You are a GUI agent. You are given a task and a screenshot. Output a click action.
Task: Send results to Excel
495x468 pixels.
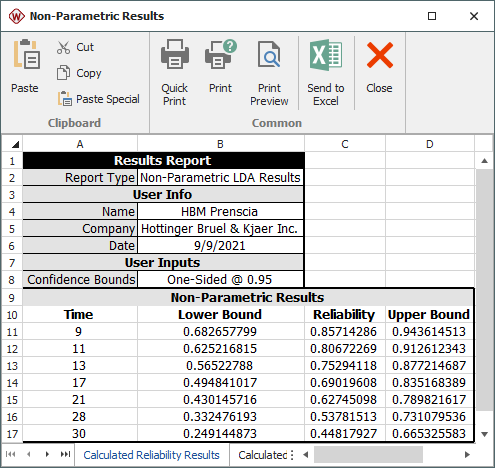(x=326, y=73)
